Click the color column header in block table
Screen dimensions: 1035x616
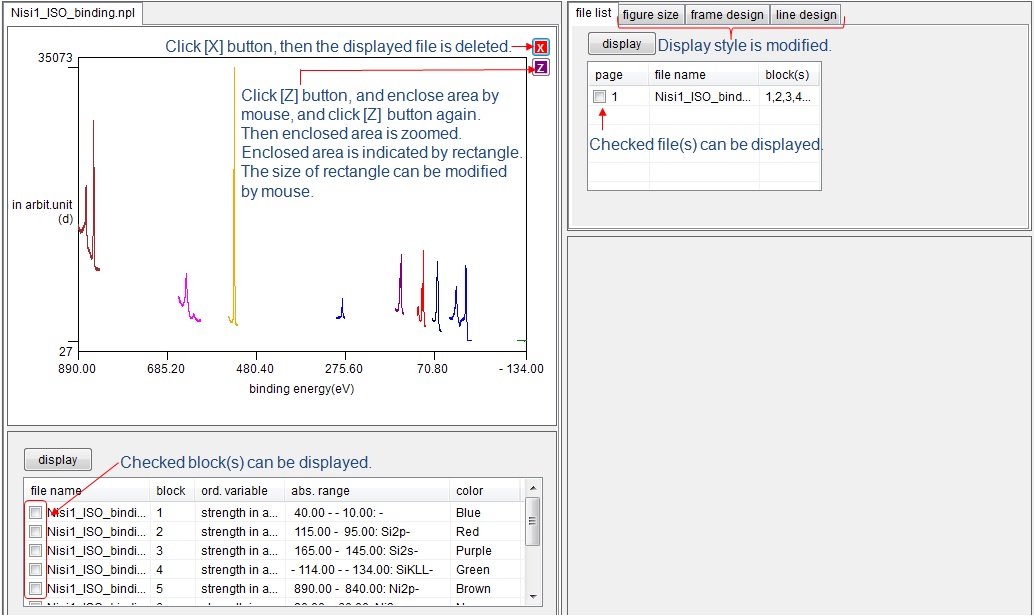pyautogui.click(x=470, y=491)
